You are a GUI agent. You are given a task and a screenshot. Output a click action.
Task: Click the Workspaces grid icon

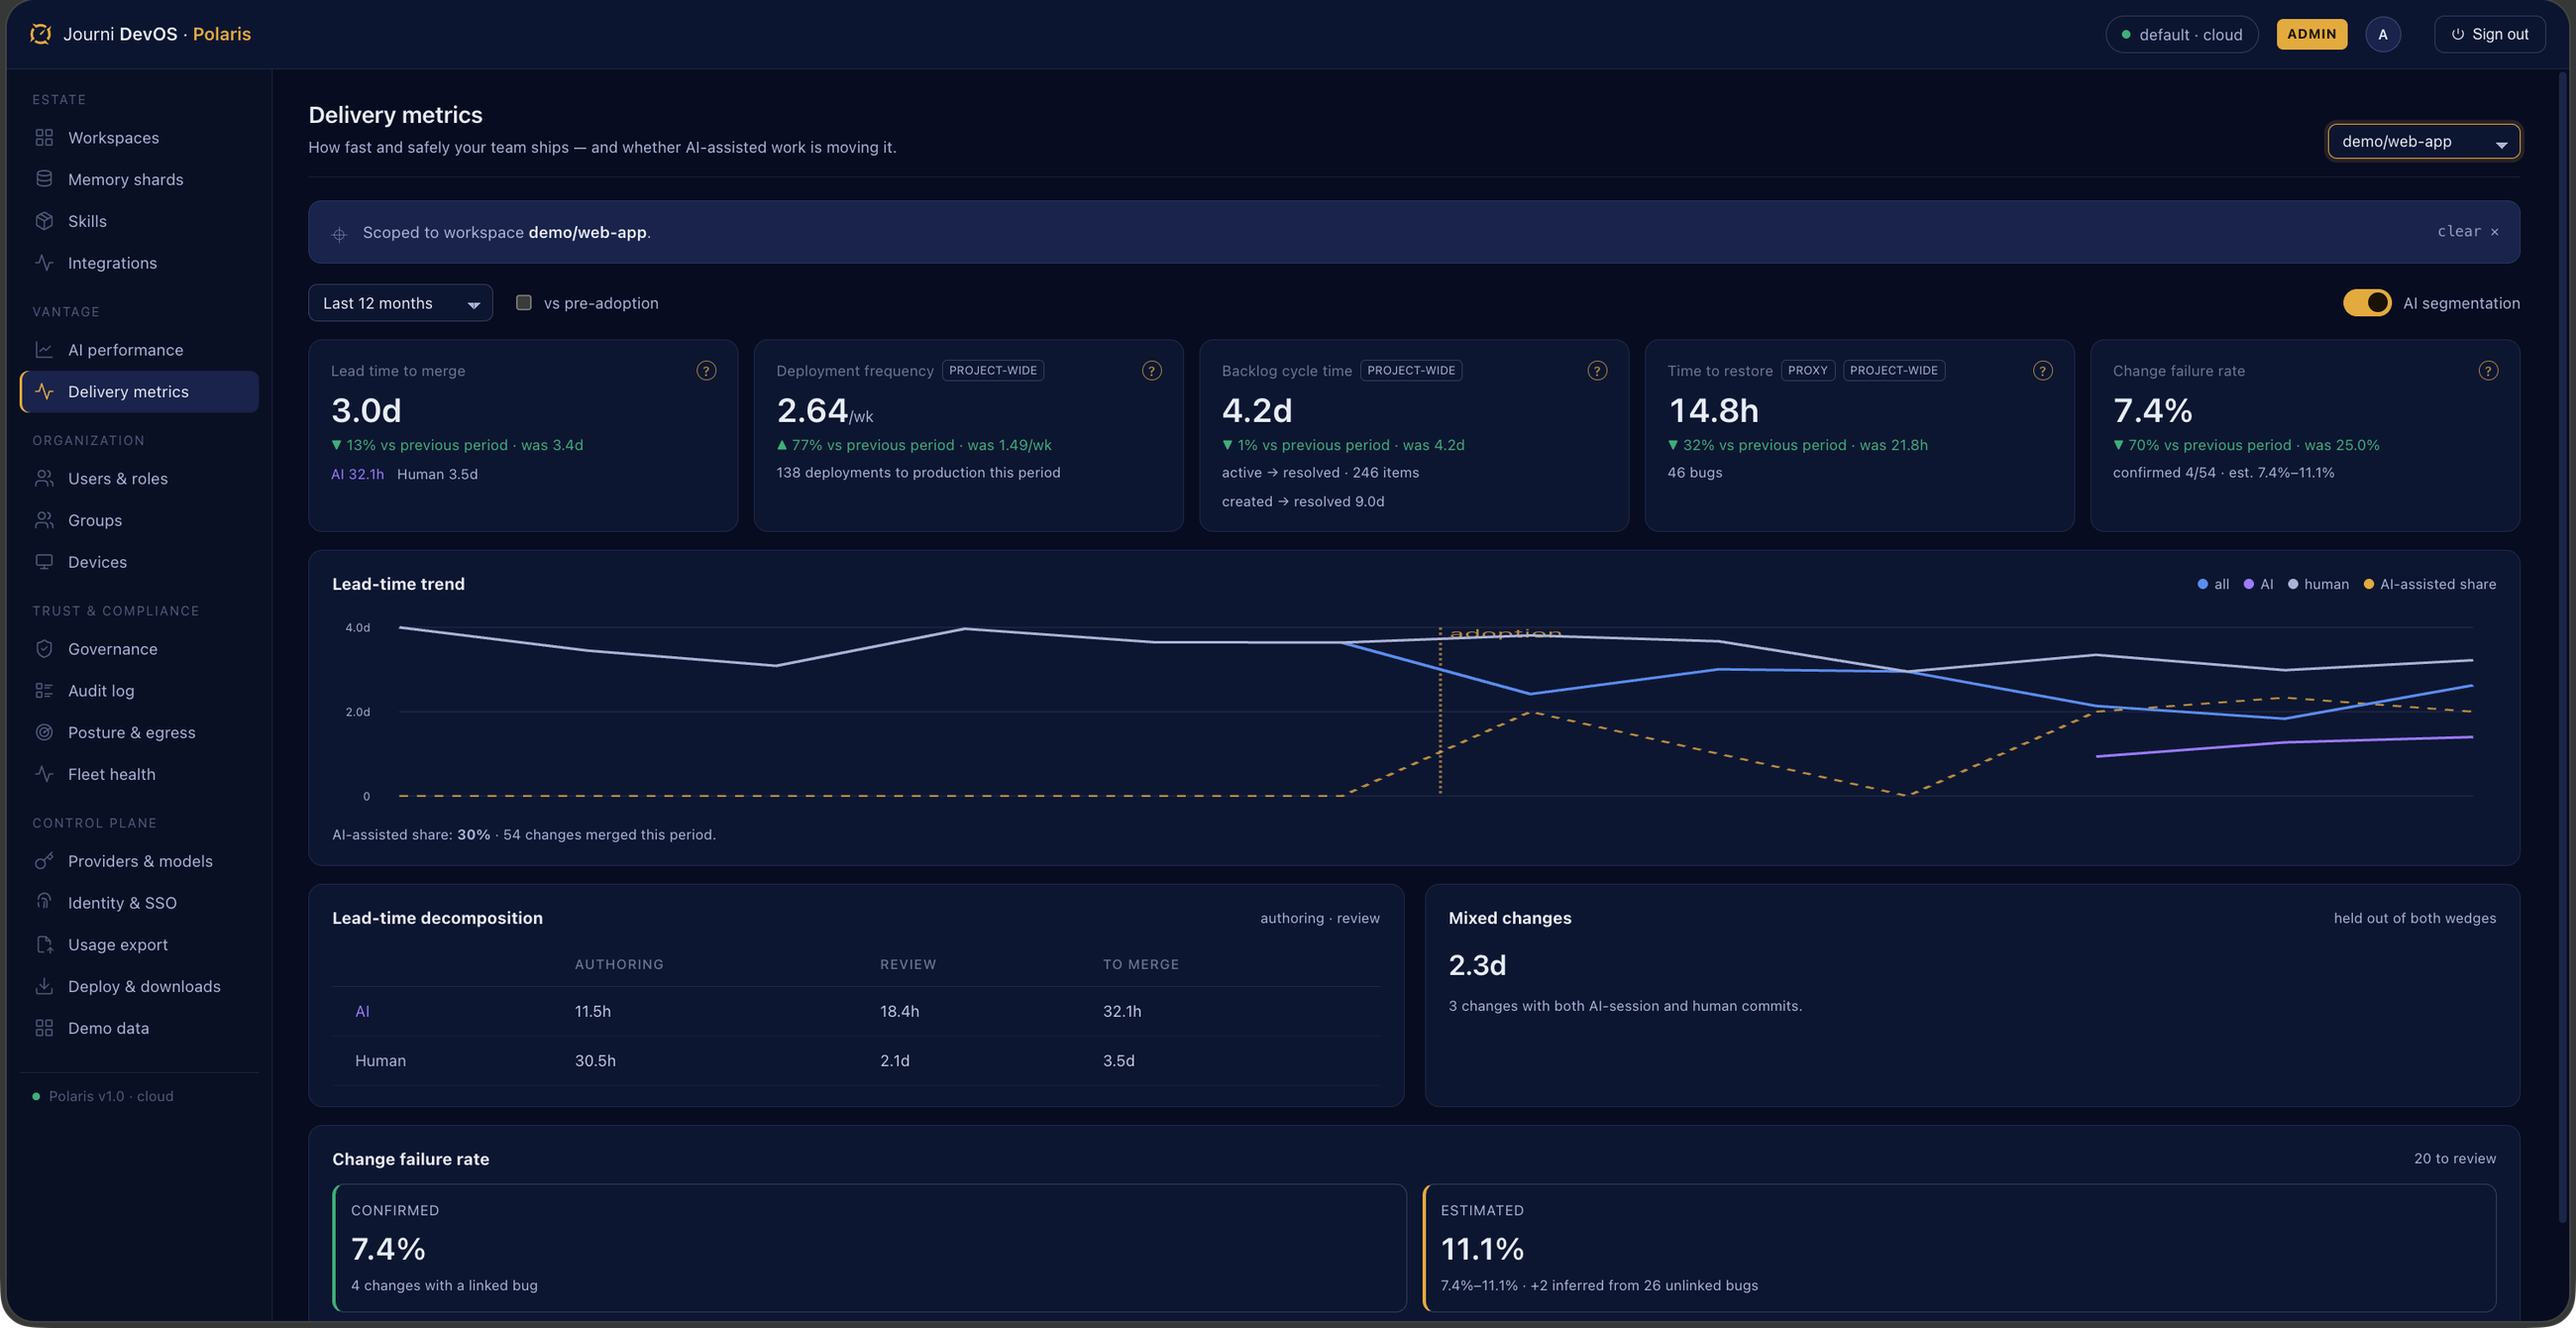(x=44, y=137)
